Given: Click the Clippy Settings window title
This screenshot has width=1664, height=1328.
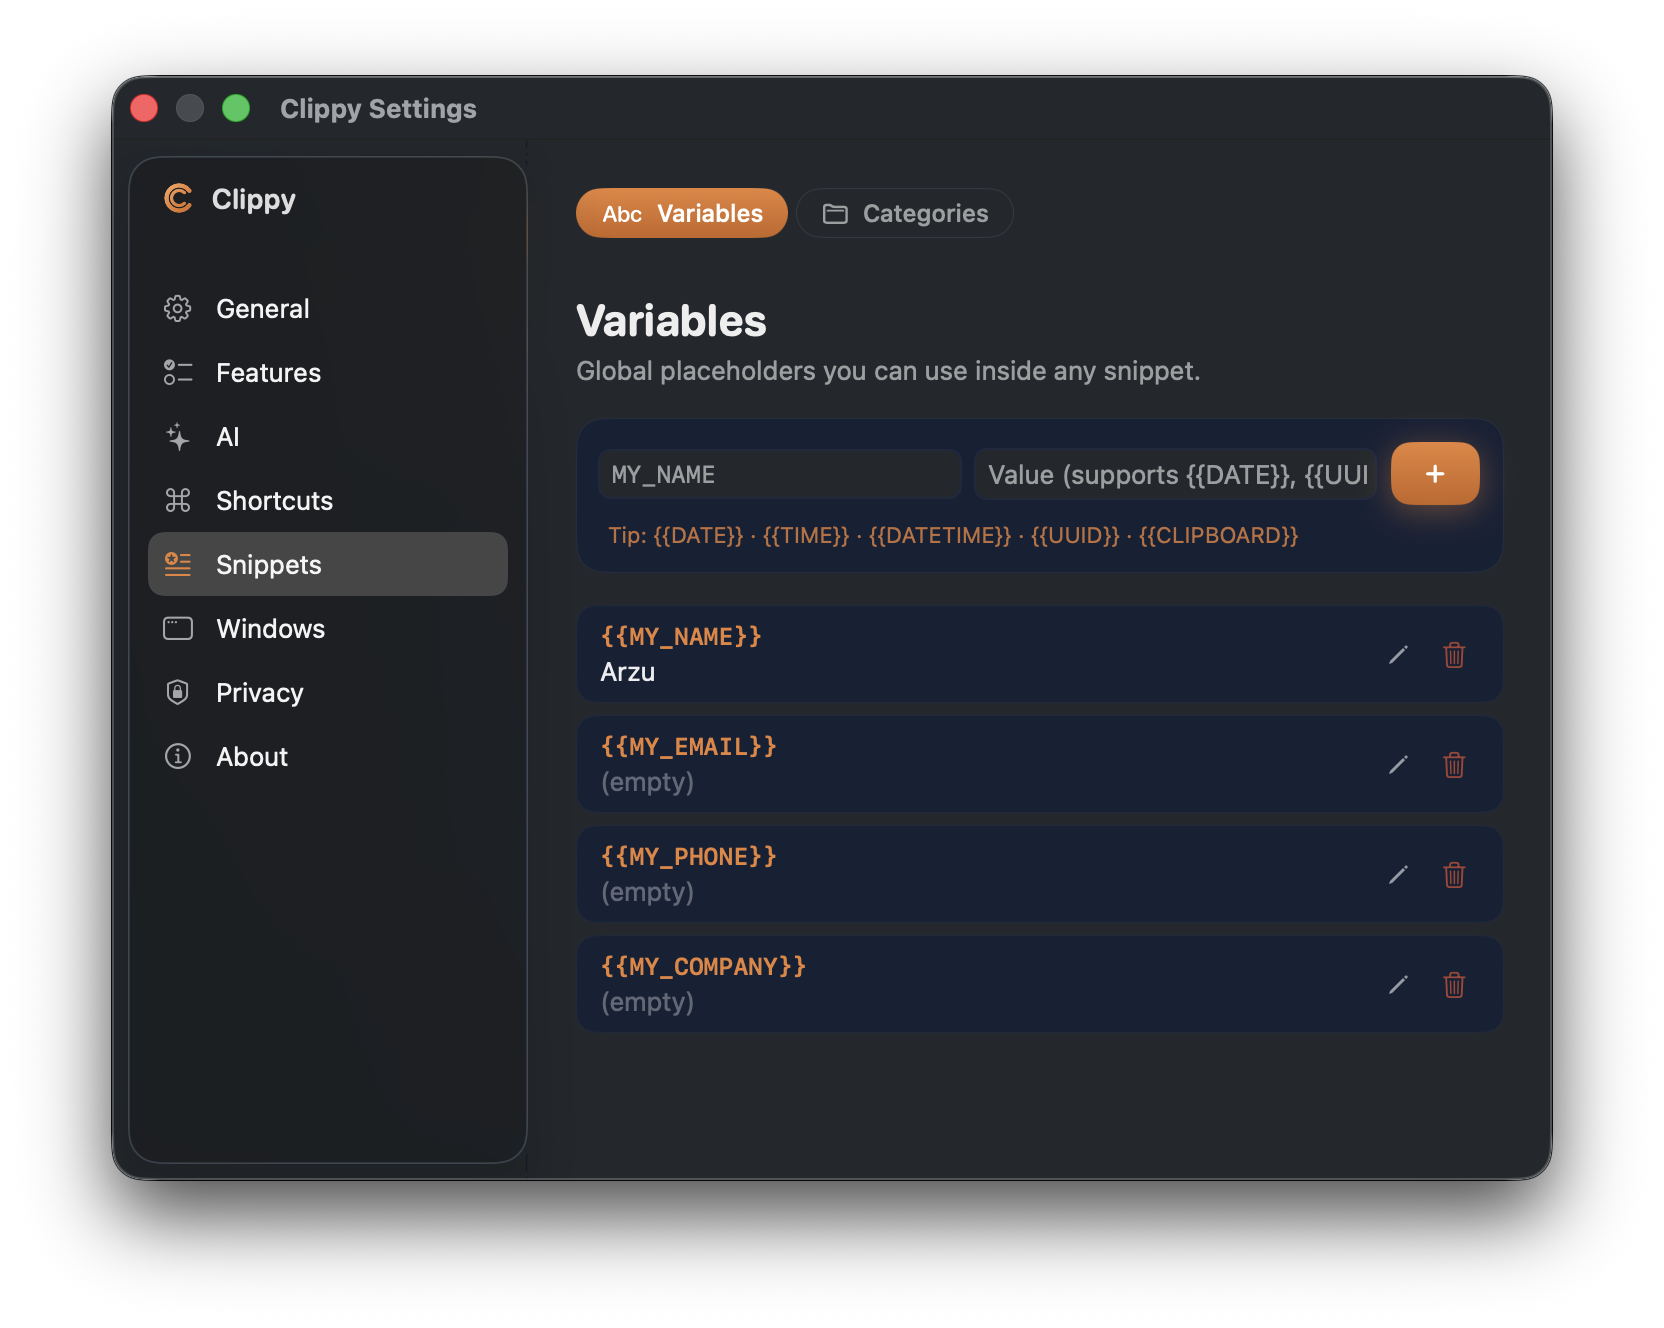Looking at the screenshot, I should point(378,108).
